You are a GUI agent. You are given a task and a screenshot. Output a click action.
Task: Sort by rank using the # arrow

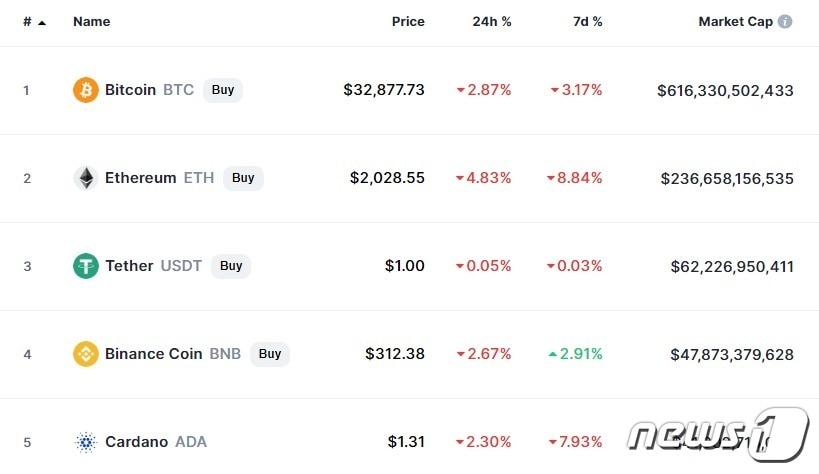pyautogui.click(x=42, y=22)
